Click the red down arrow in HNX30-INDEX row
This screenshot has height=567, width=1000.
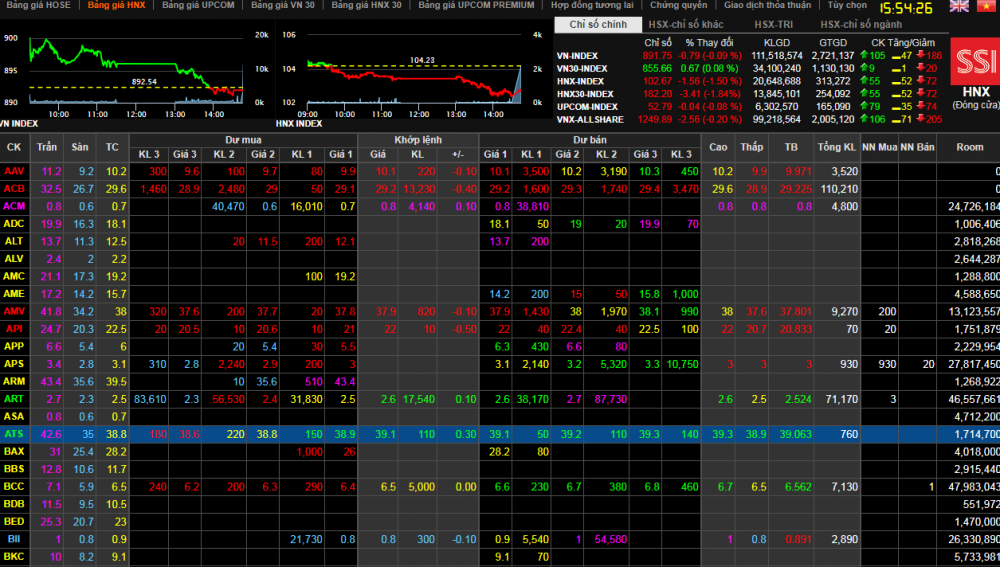(x=921, y=93)
